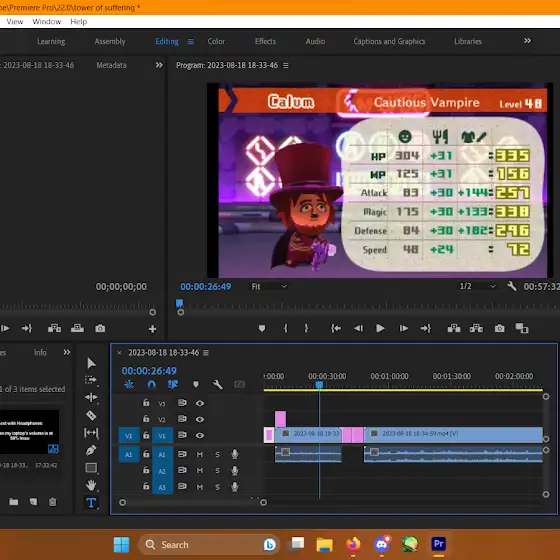Toggle linked selection in timeline

coord(173,384)
